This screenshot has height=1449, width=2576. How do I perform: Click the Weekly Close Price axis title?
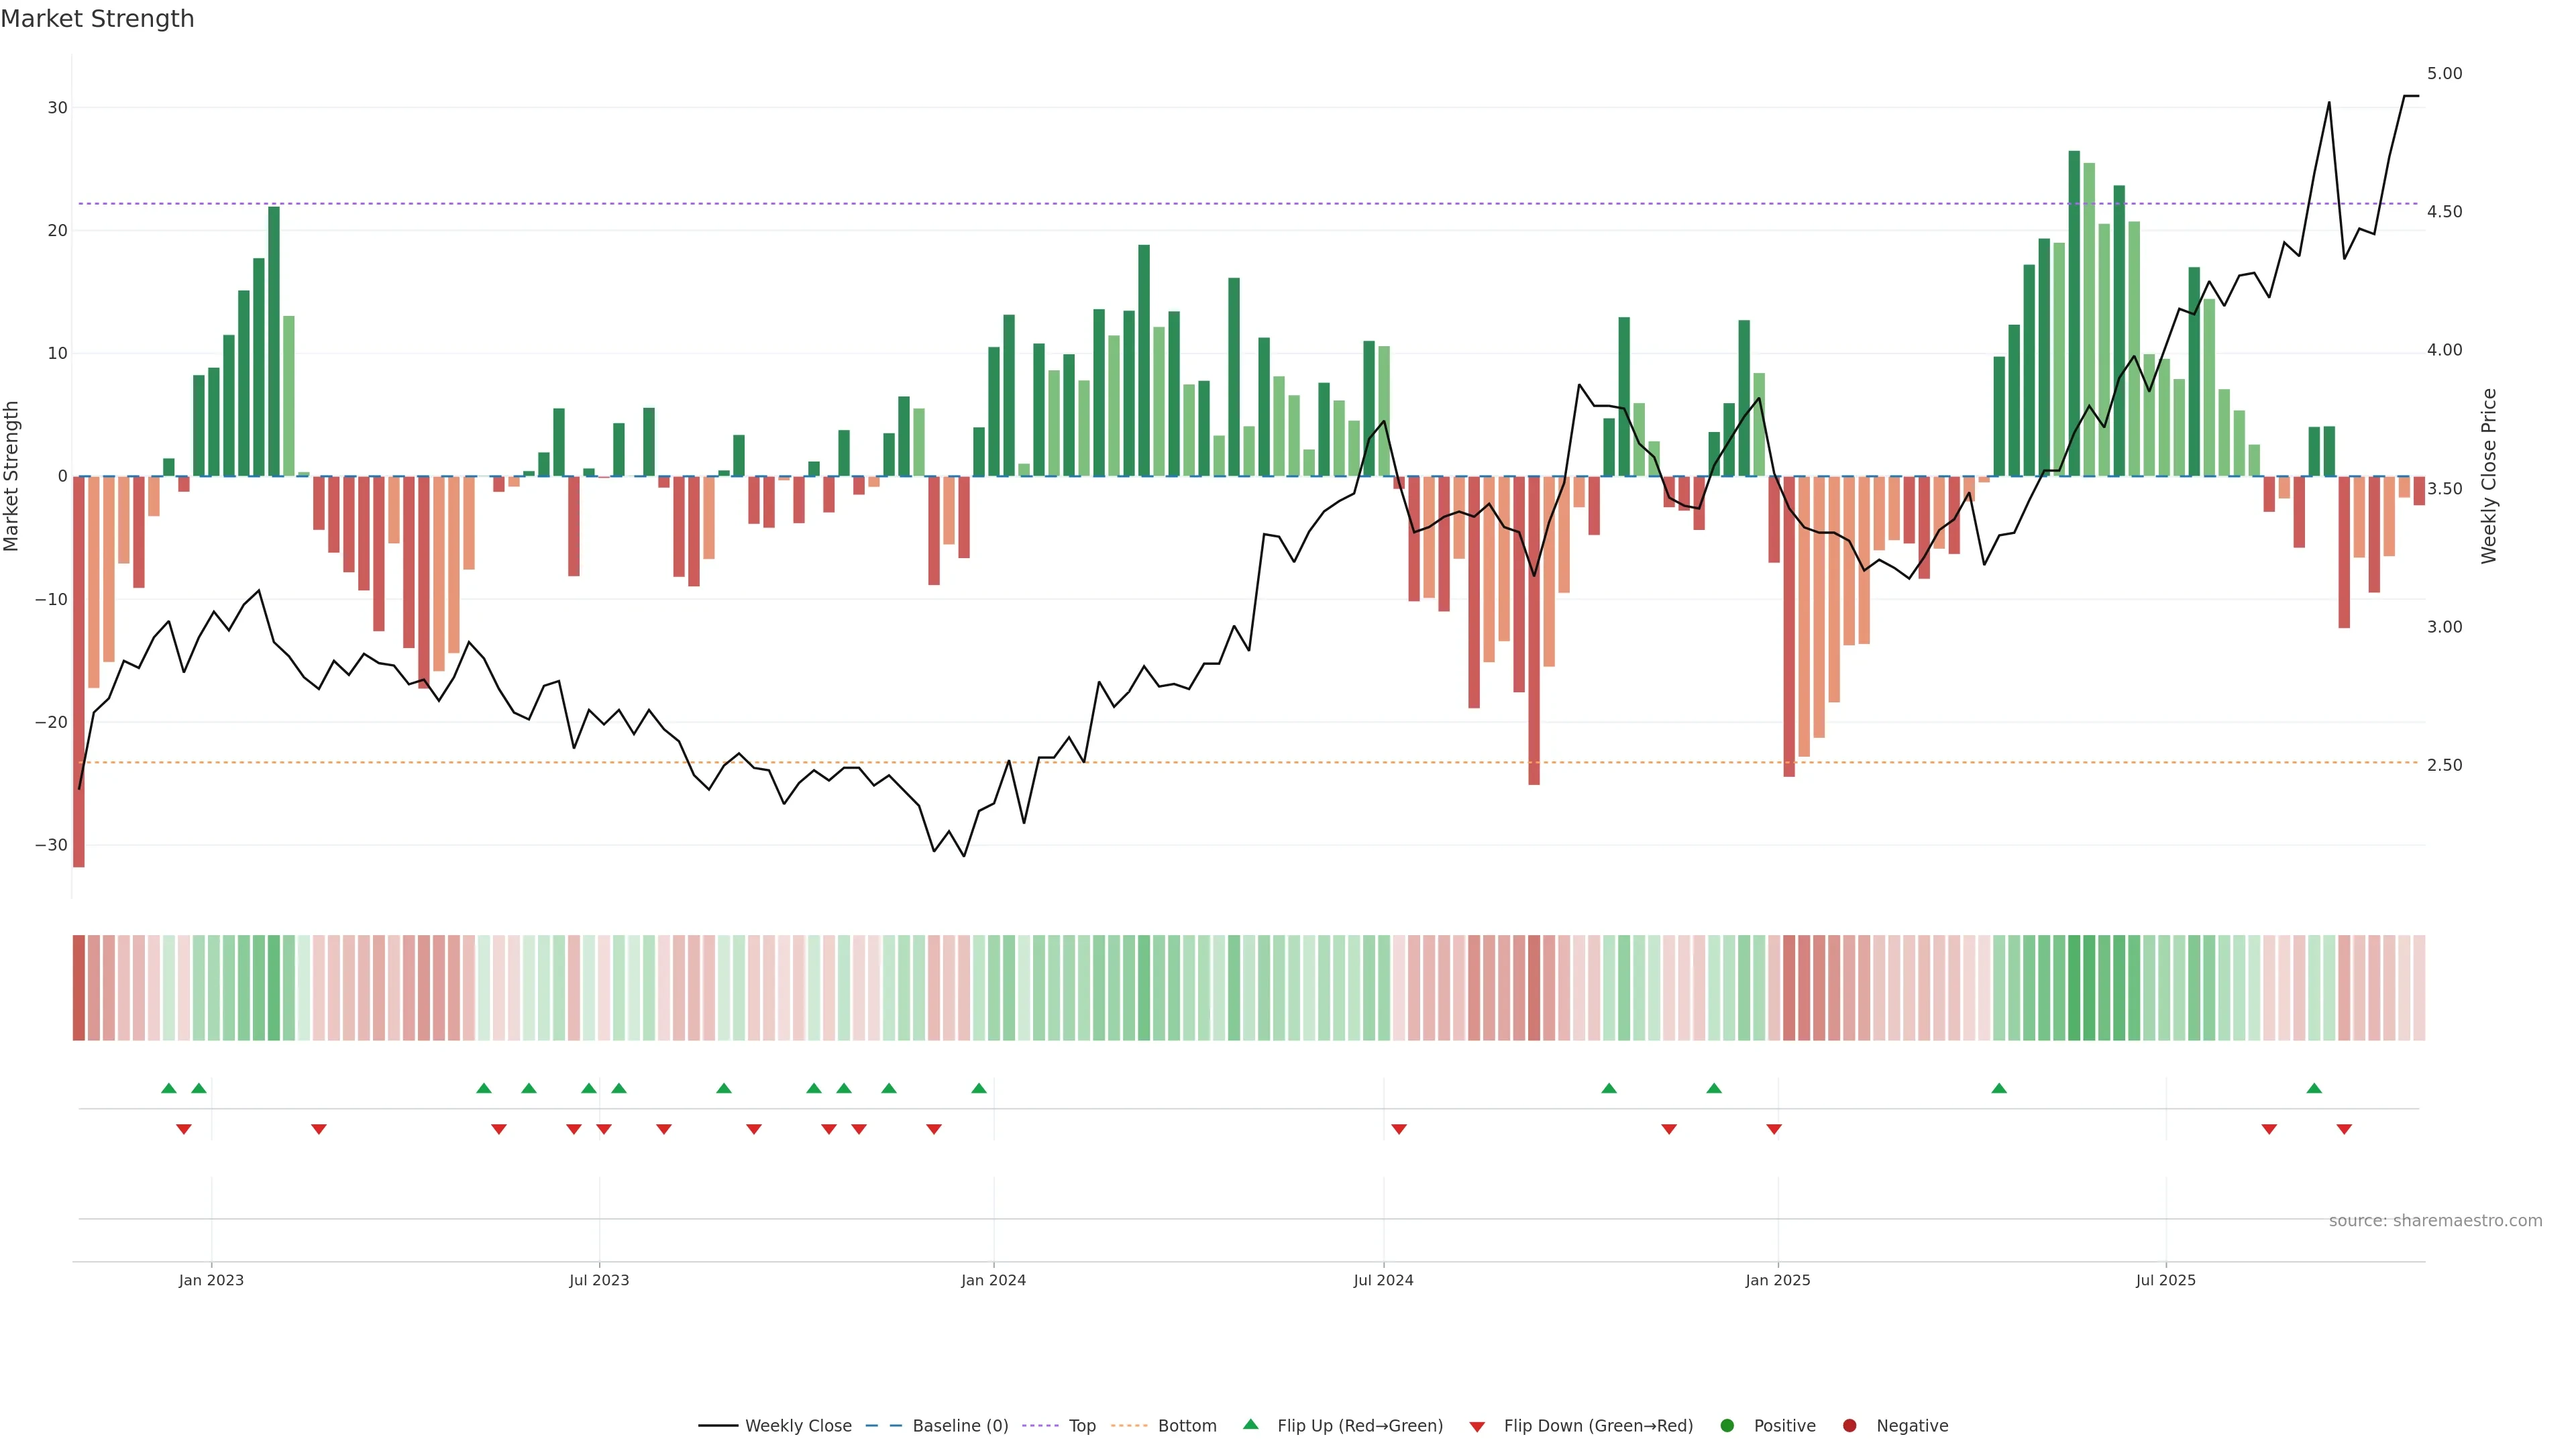pos(2489,476)
